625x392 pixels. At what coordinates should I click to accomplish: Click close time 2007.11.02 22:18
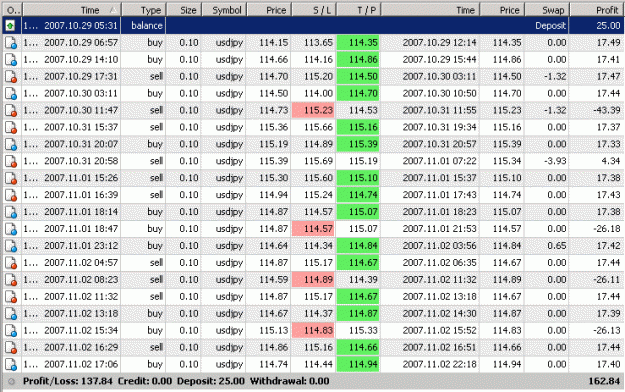439,365
